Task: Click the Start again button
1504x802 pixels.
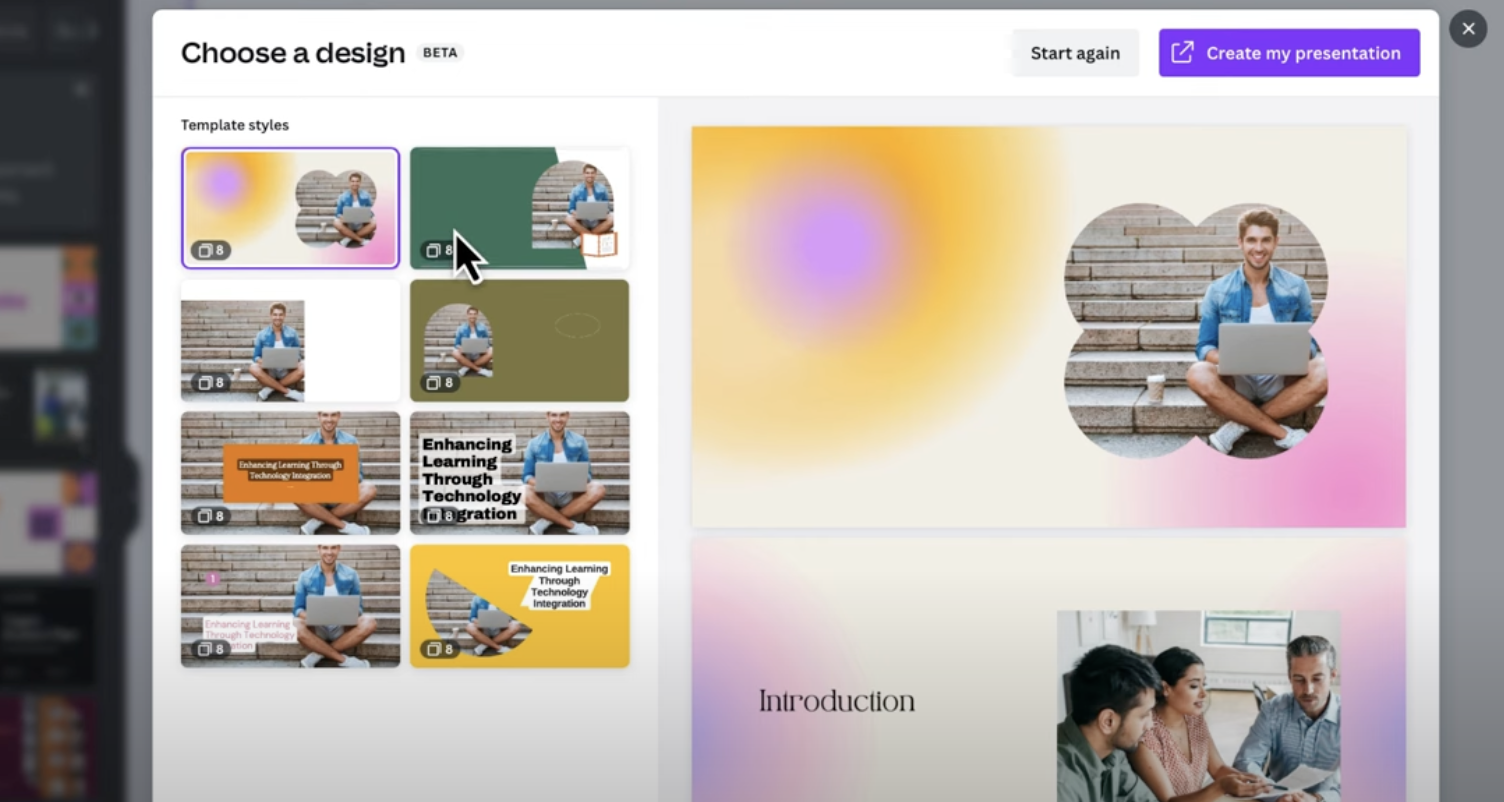Action: click(1075, 53)
